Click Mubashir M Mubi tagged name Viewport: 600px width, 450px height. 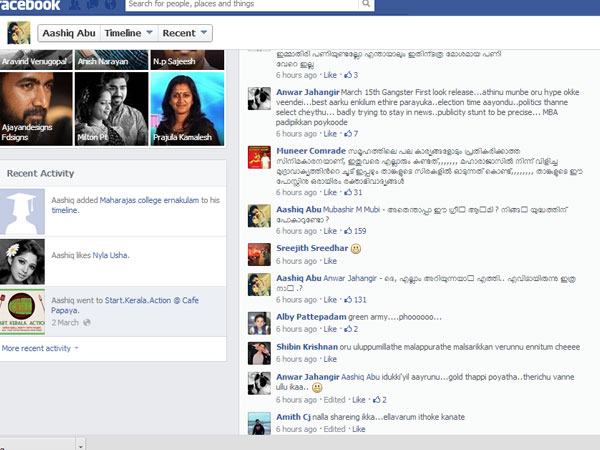(x=351, y=209)
